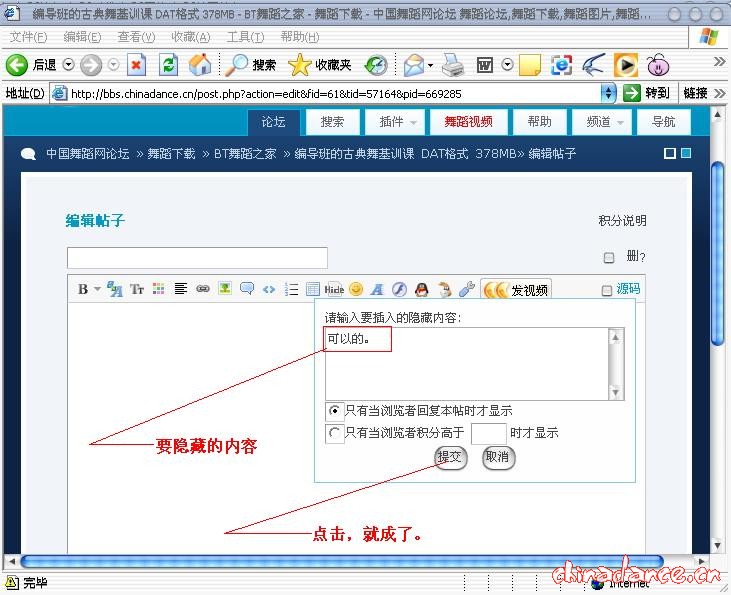Open the Back button history dropdown

(x=68, y=65)
